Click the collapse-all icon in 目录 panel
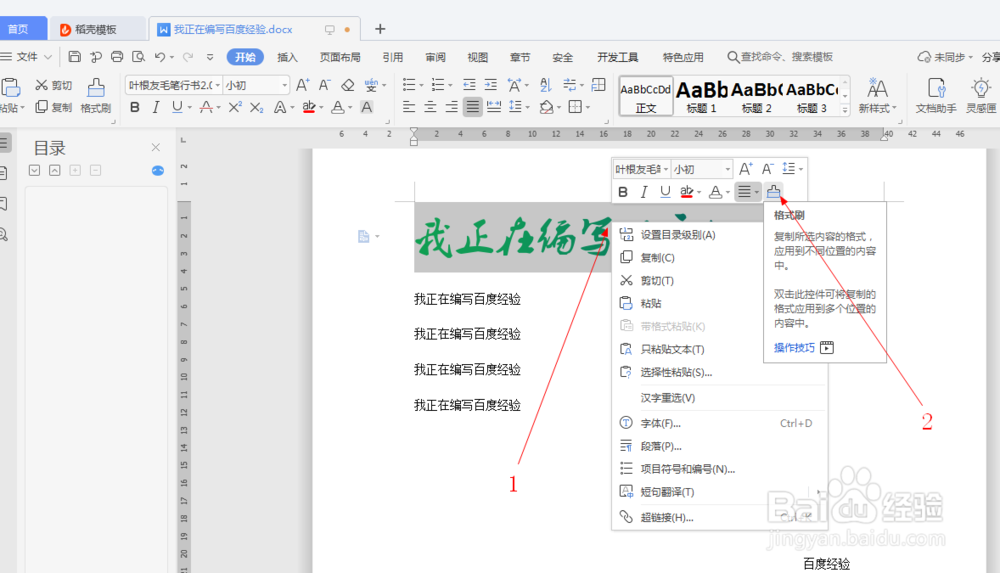This screenshot has width=1000, height=573. [55, 170]
